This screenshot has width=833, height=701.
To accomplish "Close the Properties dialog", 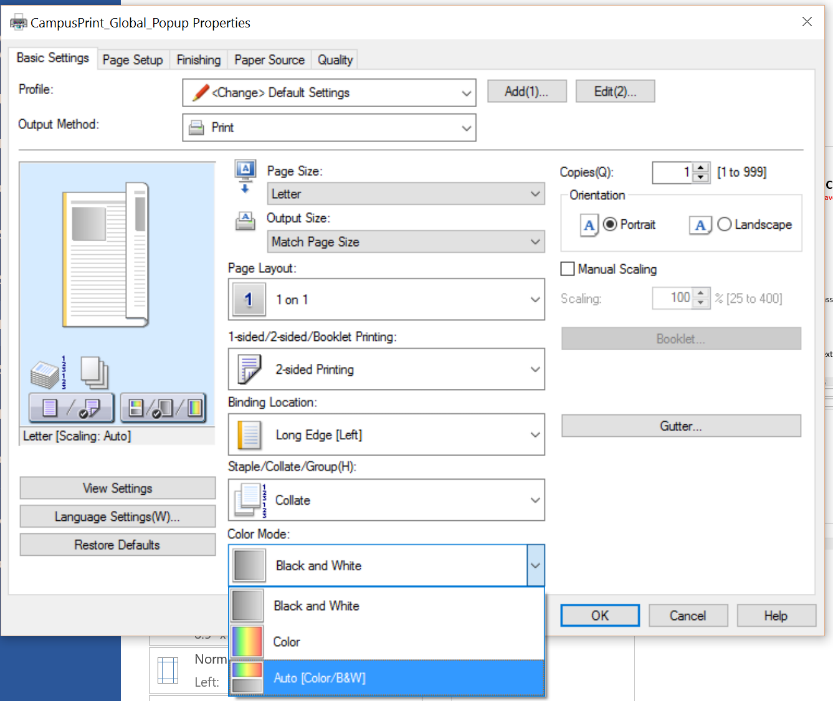I will [807, 22].
